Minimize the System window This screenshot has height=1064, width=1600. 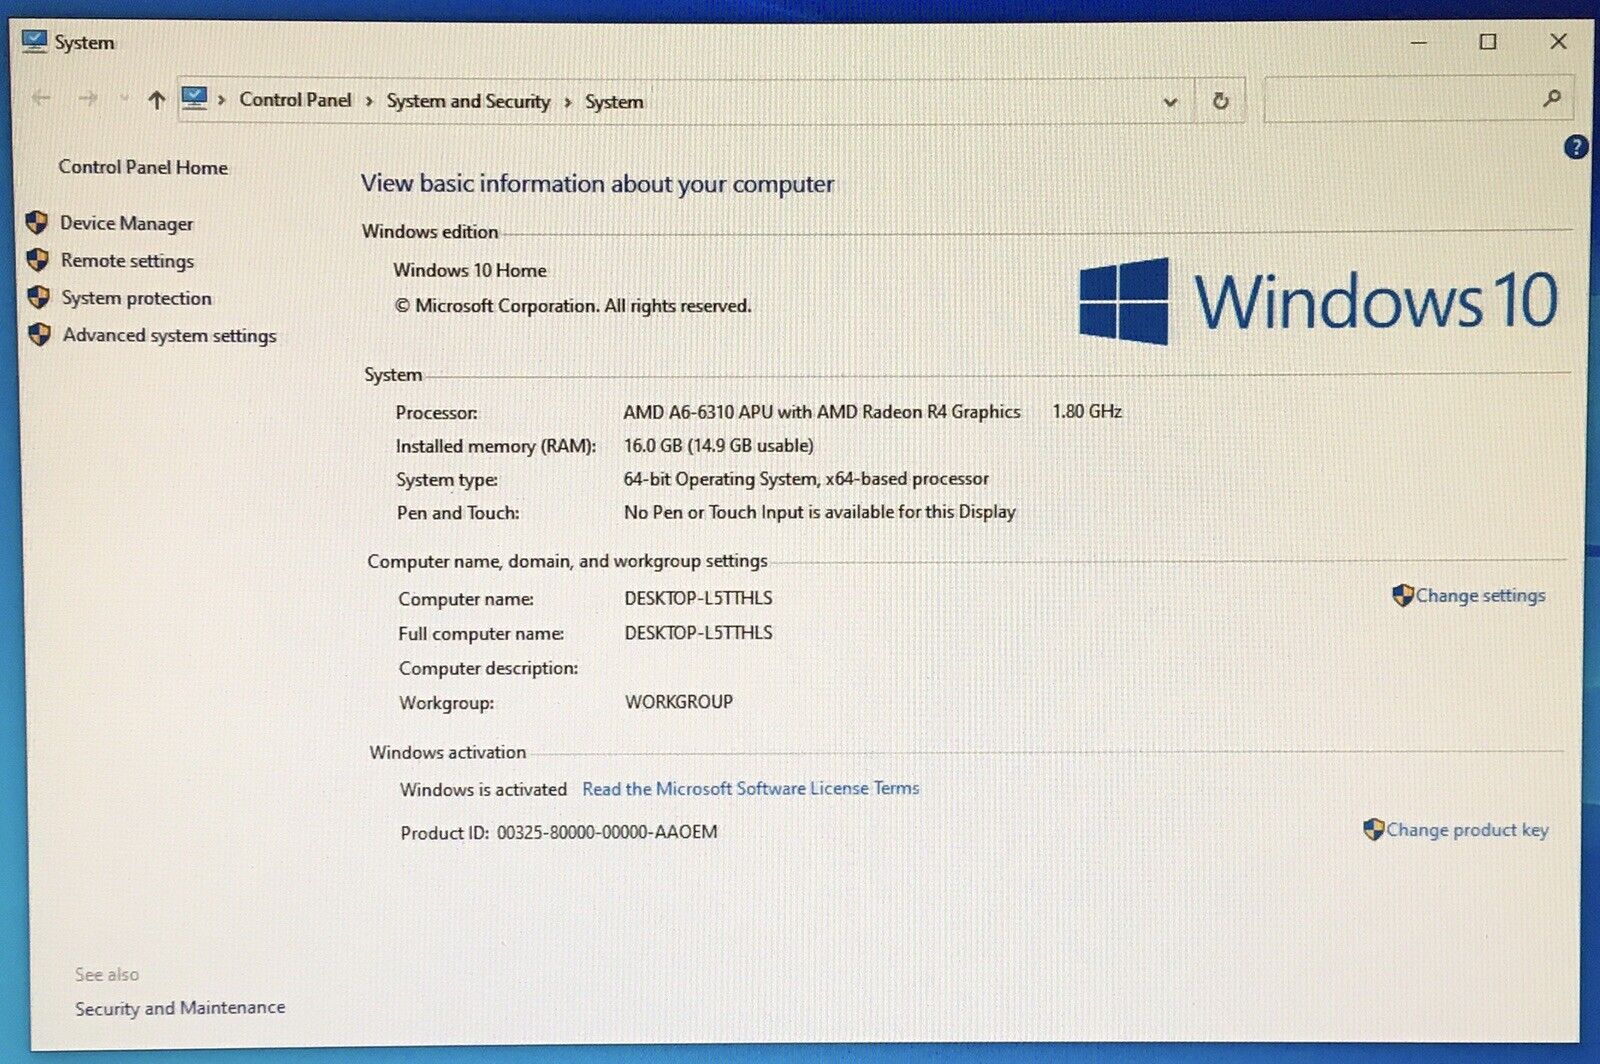click(1418, 42)
